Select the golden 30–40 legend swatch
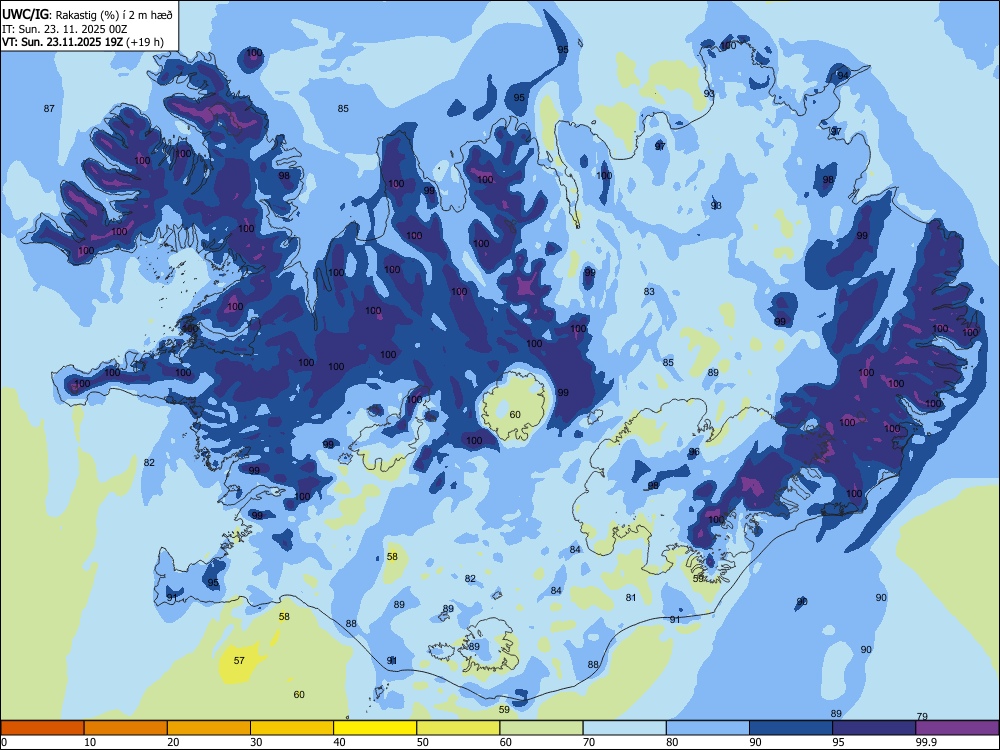 [292, 728]
